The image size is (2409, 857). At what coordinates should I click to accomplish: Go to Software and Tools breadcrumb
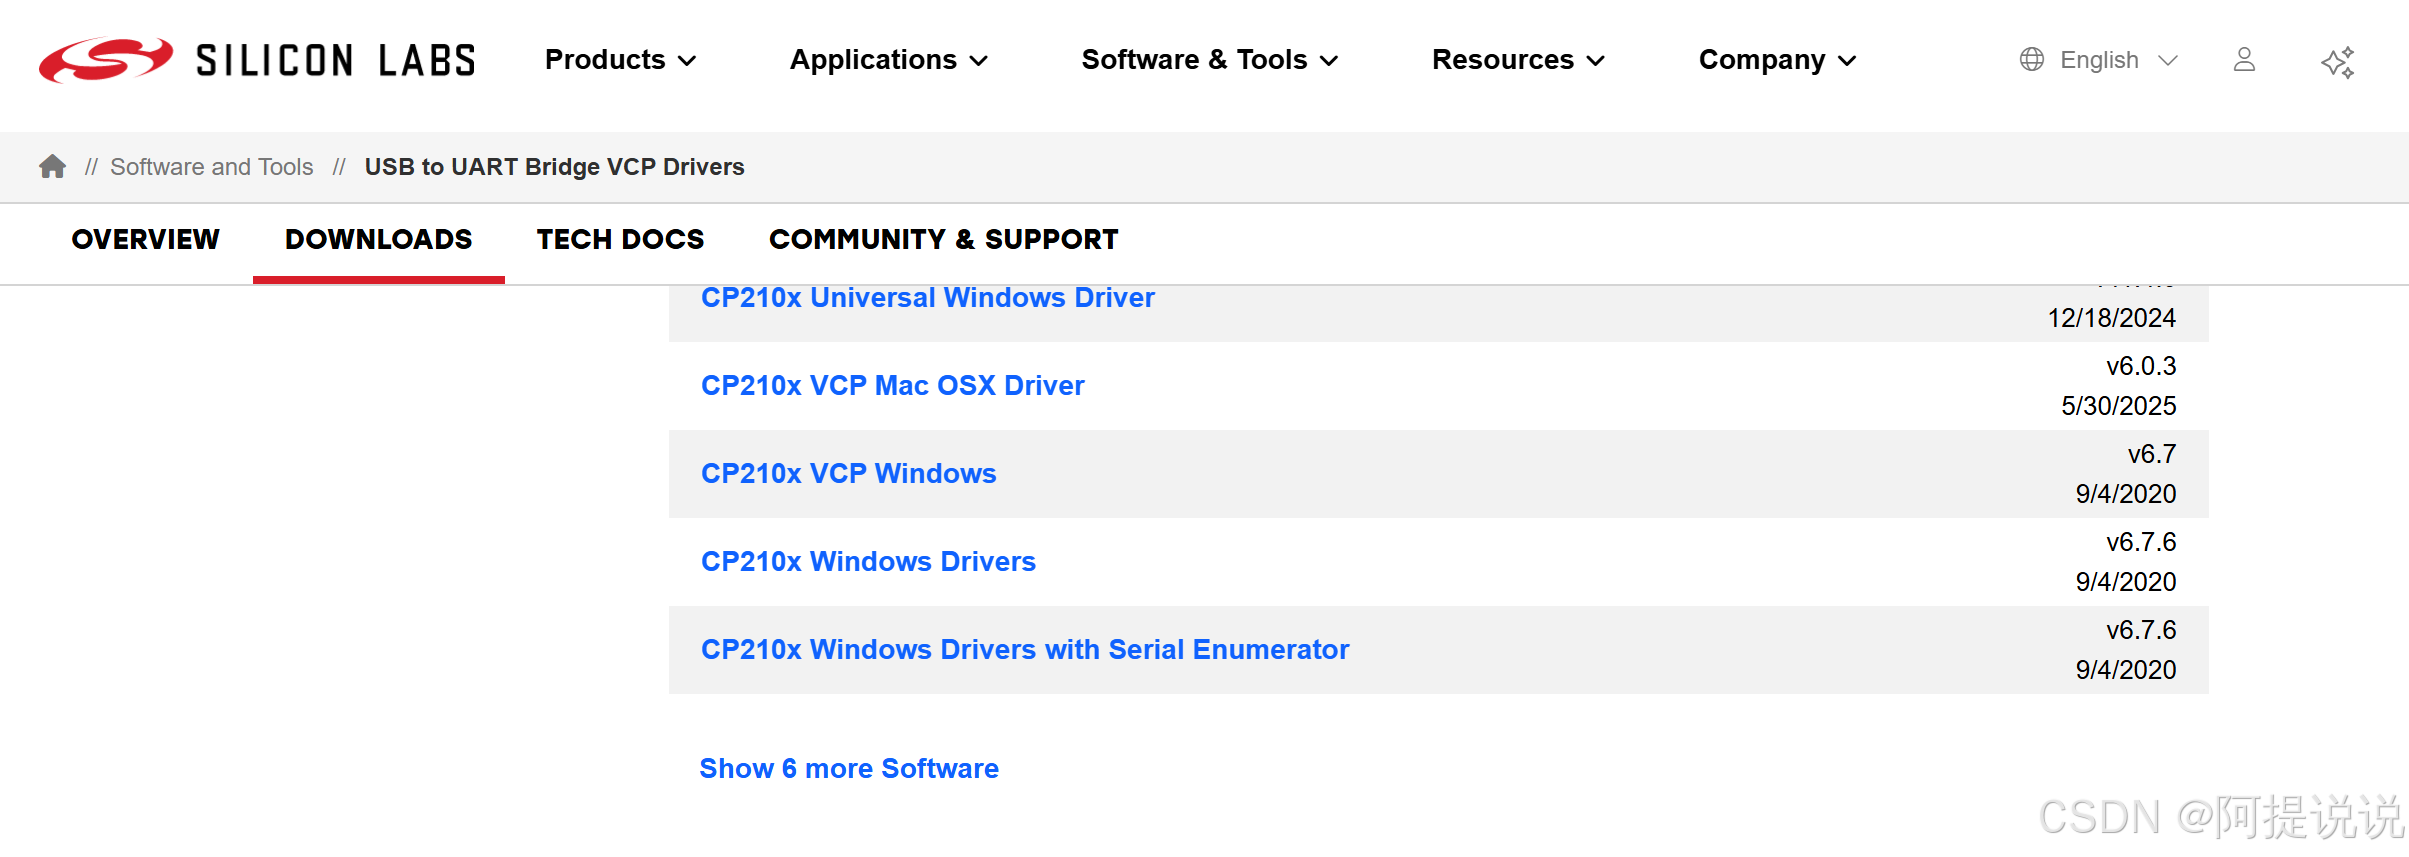coord(212,167)
